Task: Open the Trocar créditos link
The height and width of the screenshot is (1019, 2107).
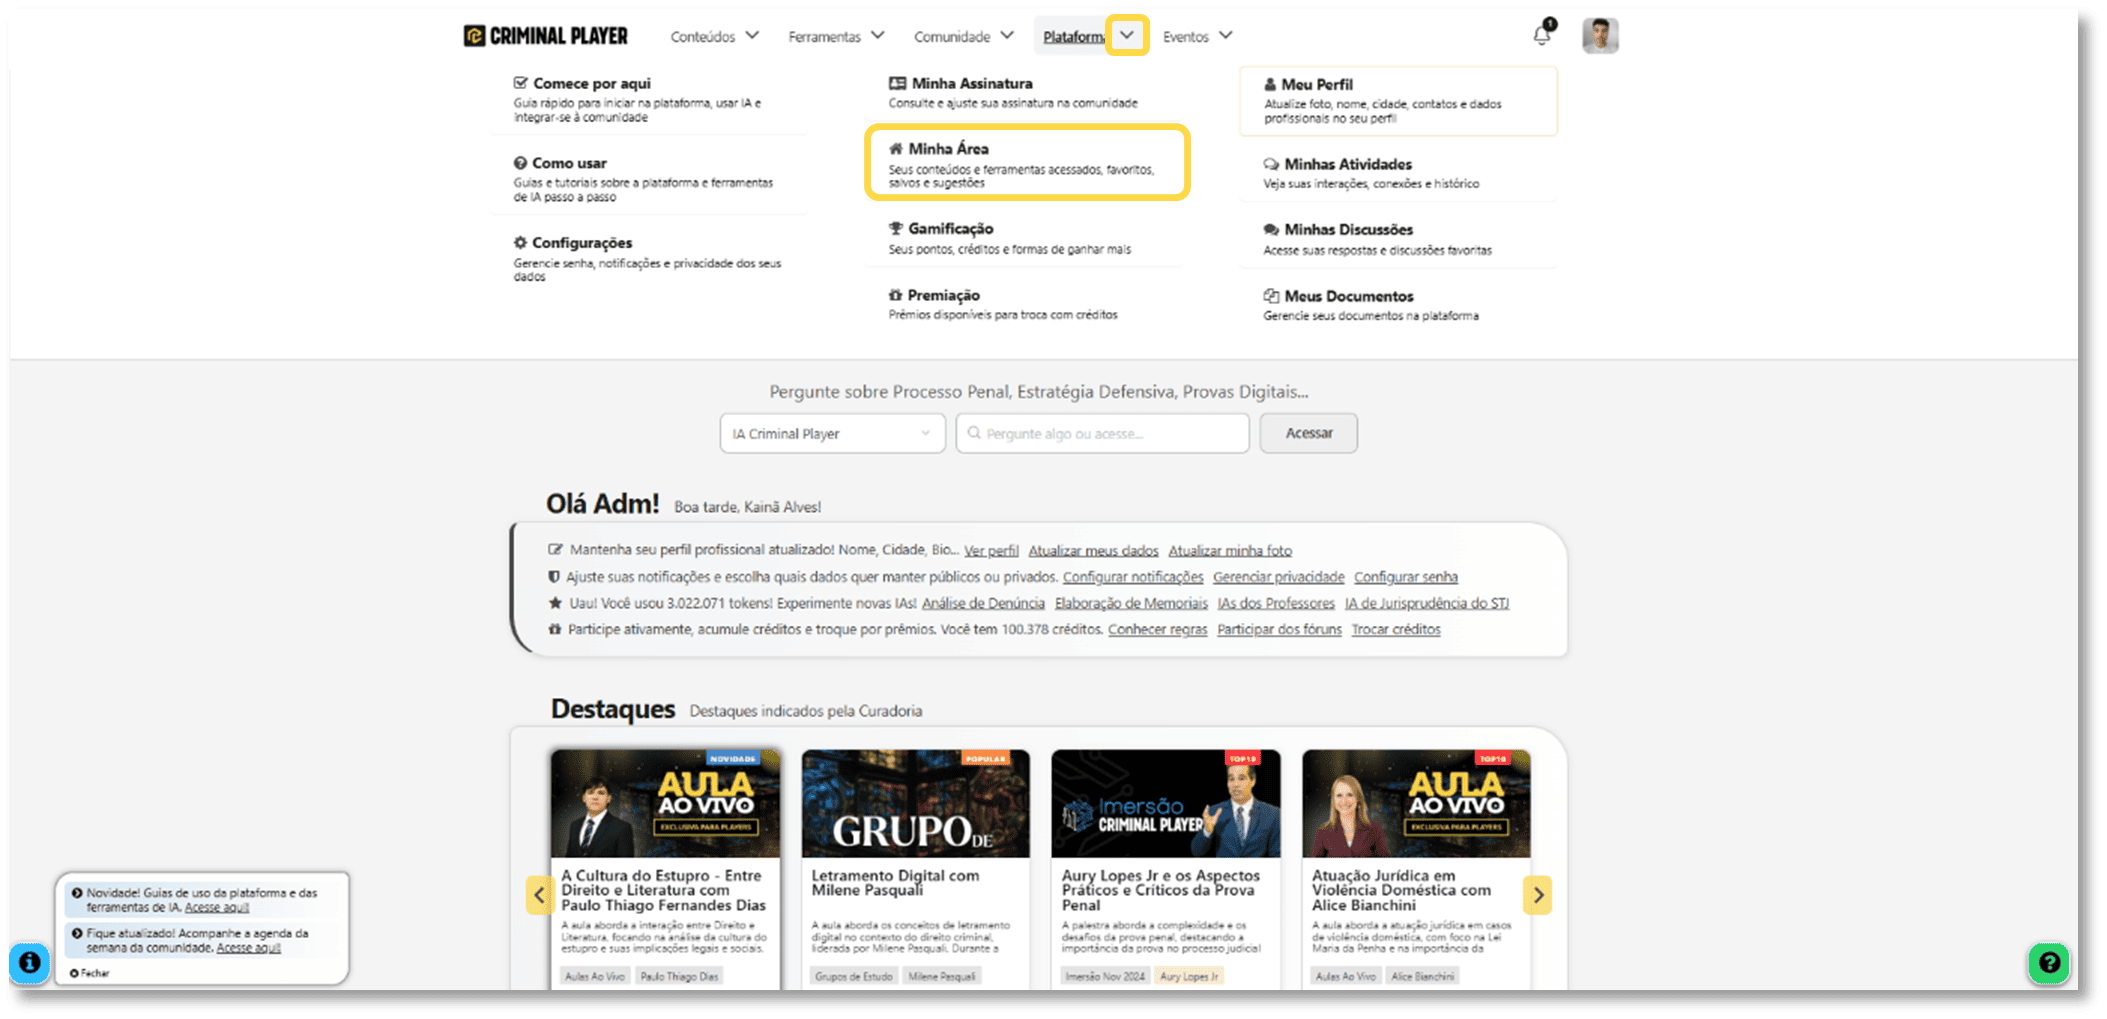Action: (1396, 629)
